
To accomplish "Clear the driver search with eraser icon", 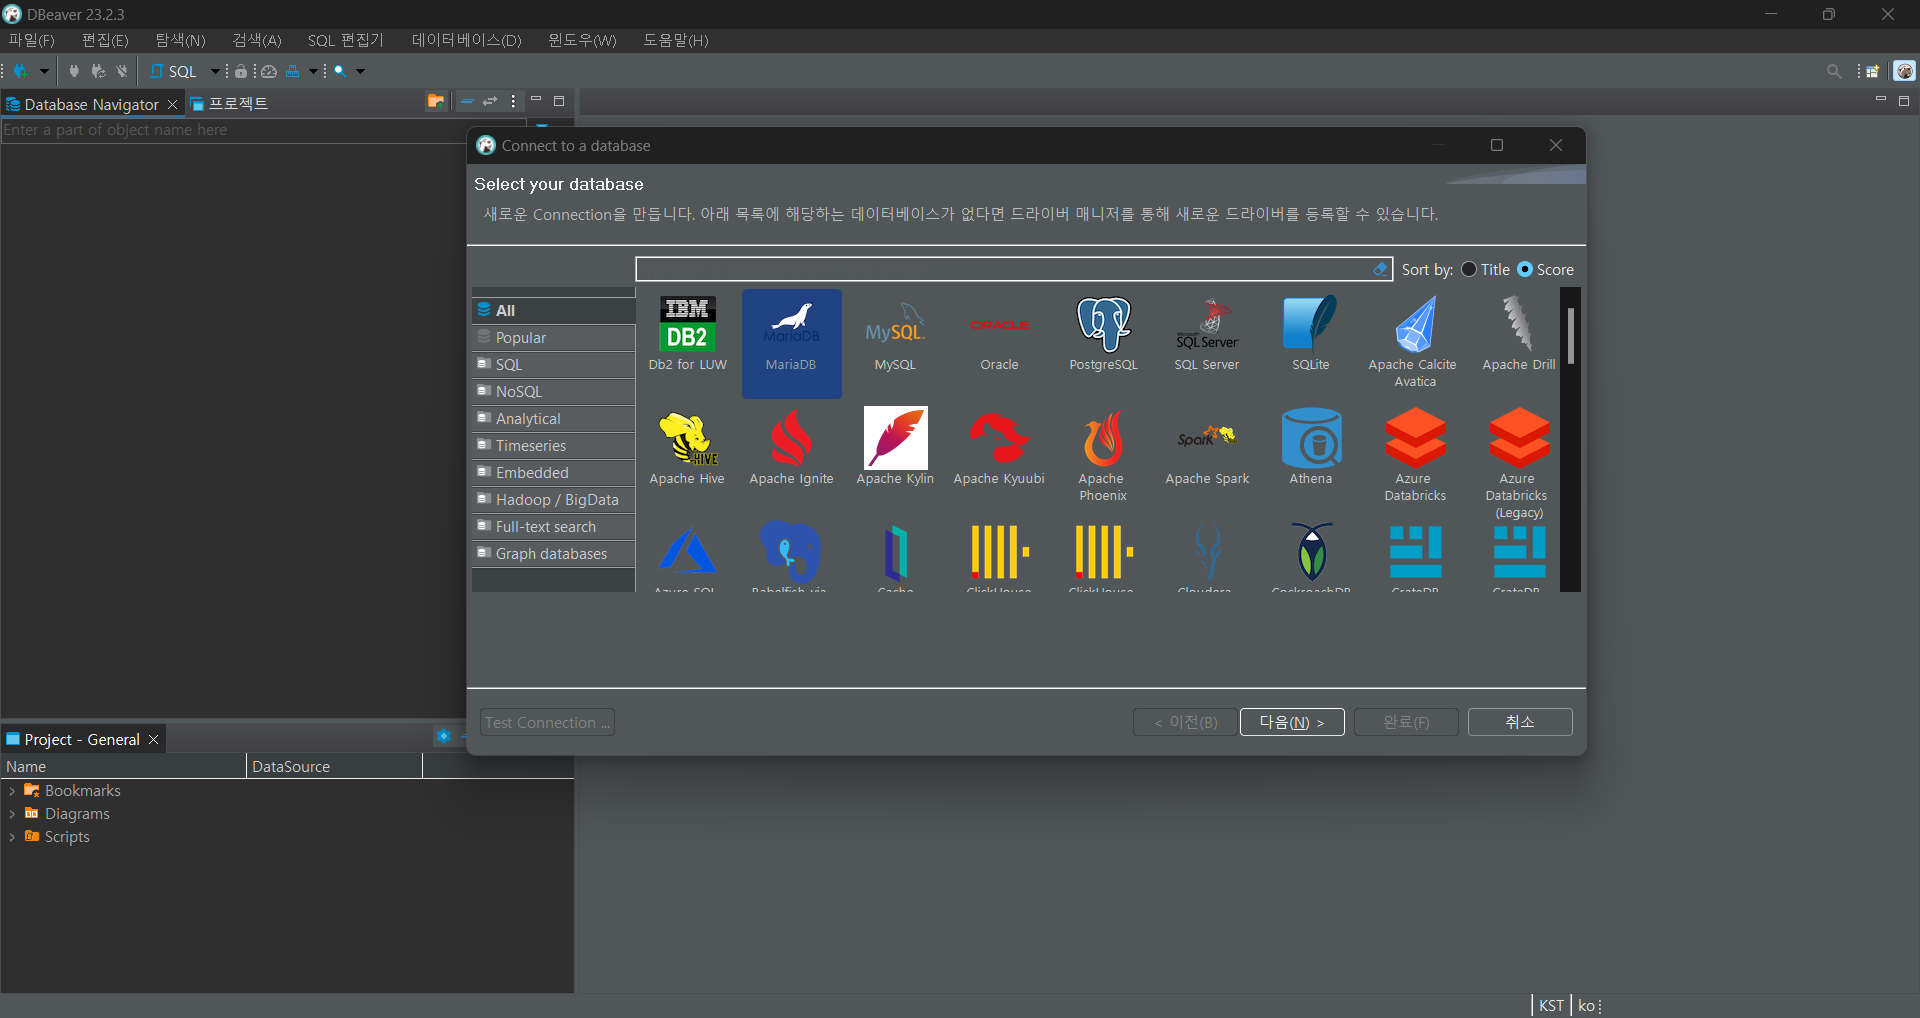I will pos(1380,269).
